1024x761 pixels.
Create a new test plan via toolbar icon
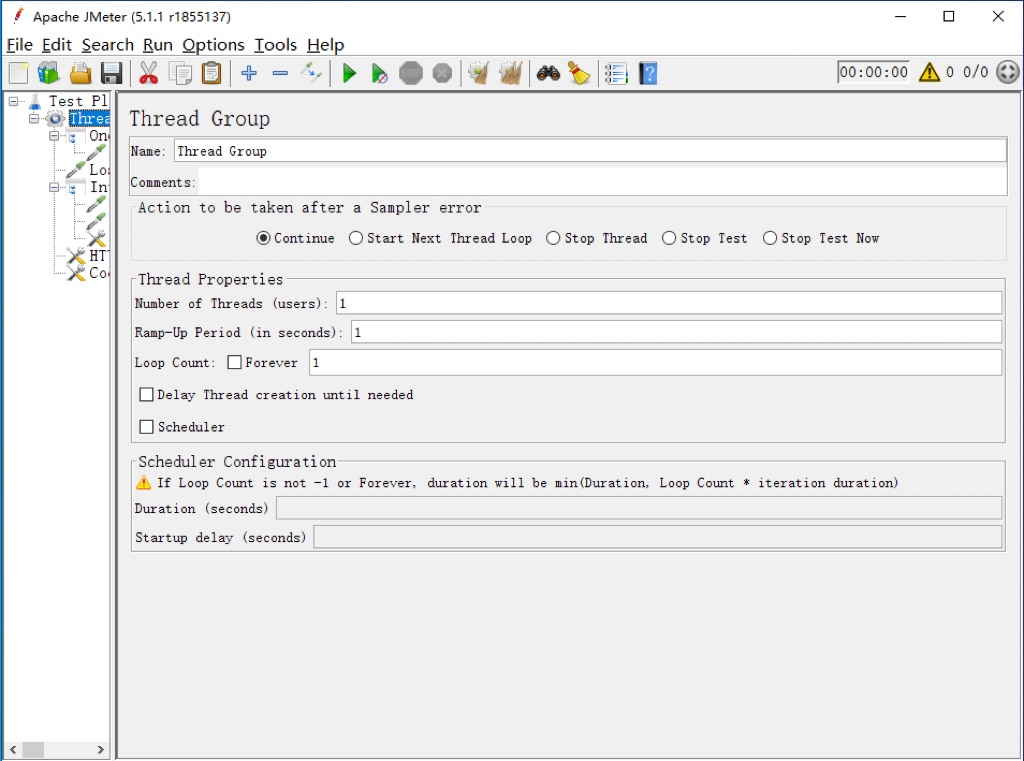point(18,73)
